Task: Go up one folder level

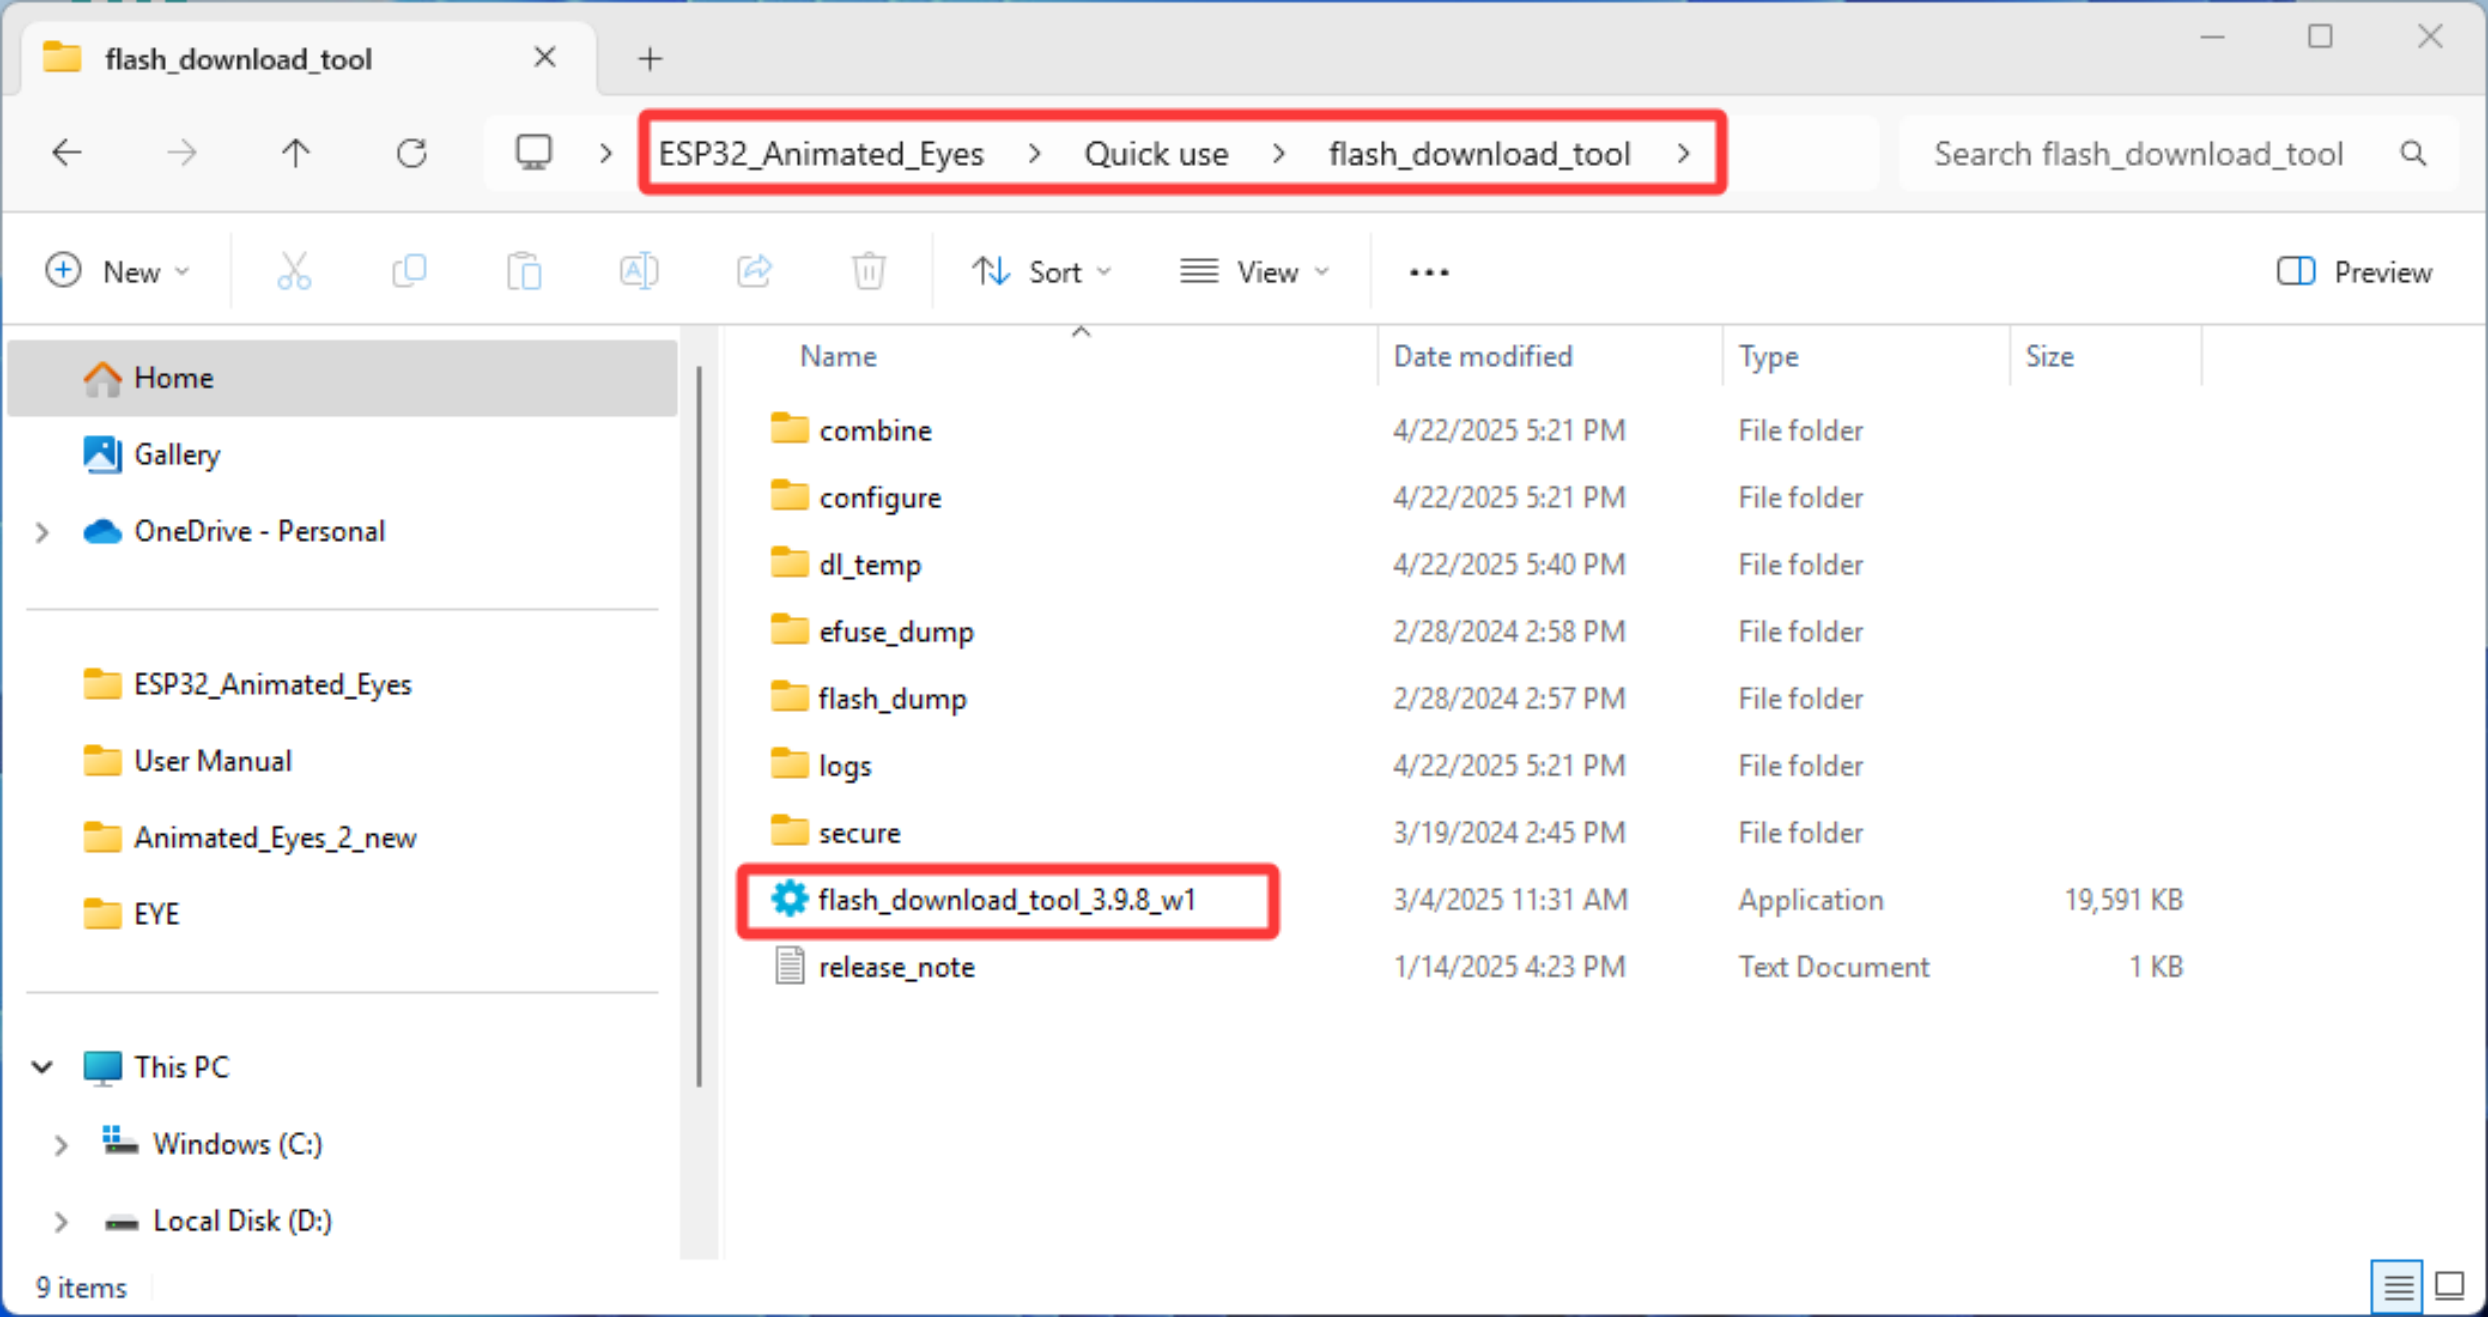Action: click(x=295, y=153)
